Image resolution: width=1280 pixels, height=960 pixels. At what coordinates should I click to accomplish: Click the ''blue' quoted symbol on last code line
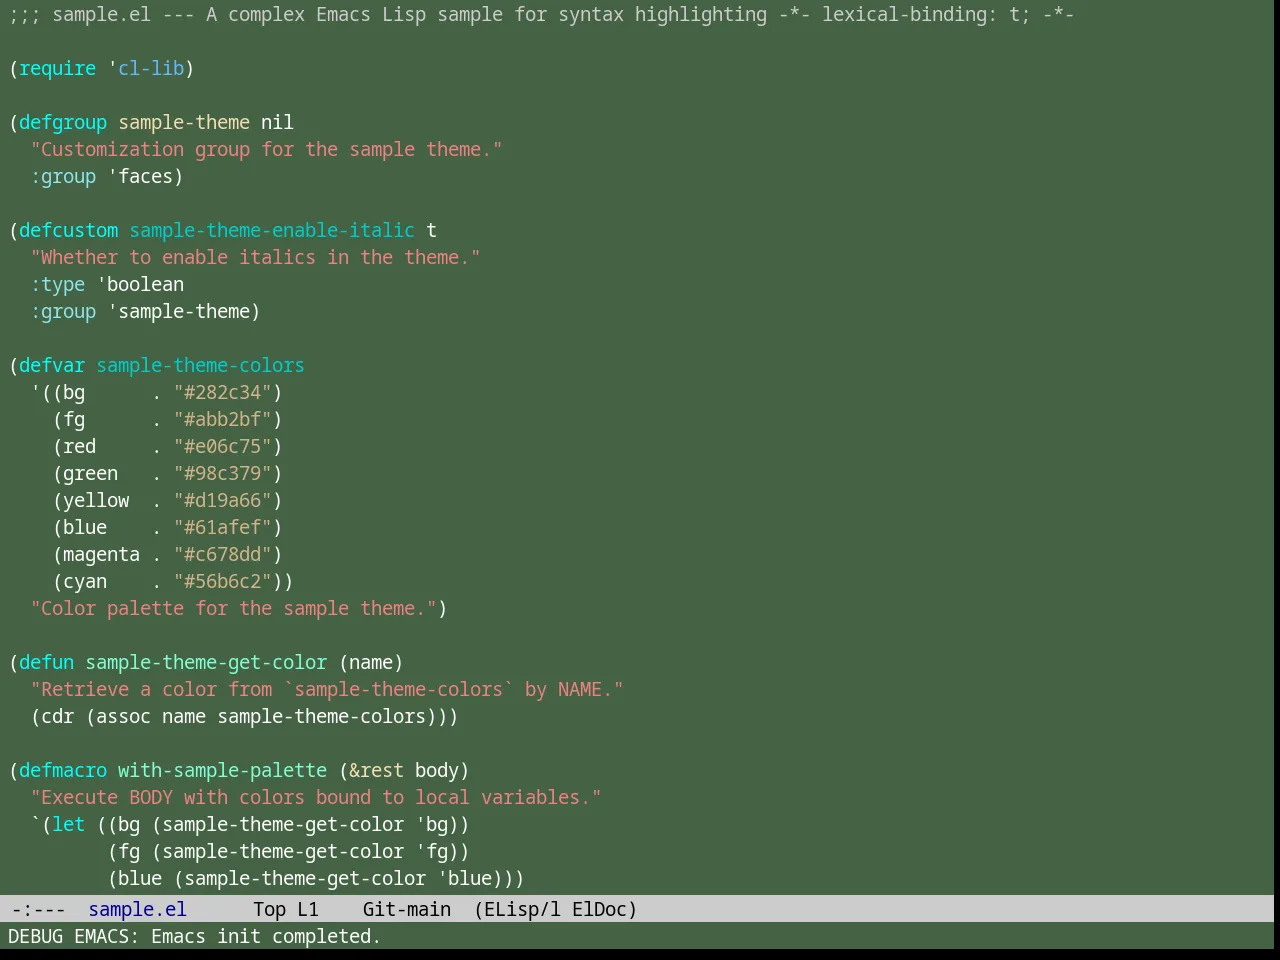pyautogui.click(x=464, y=878)
